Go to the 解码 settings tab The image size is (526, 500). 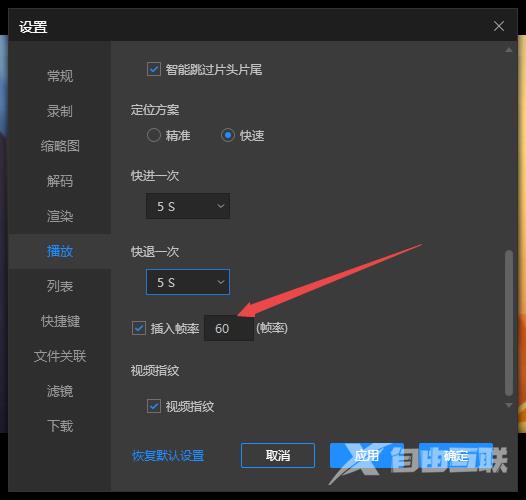click(60, 181)
